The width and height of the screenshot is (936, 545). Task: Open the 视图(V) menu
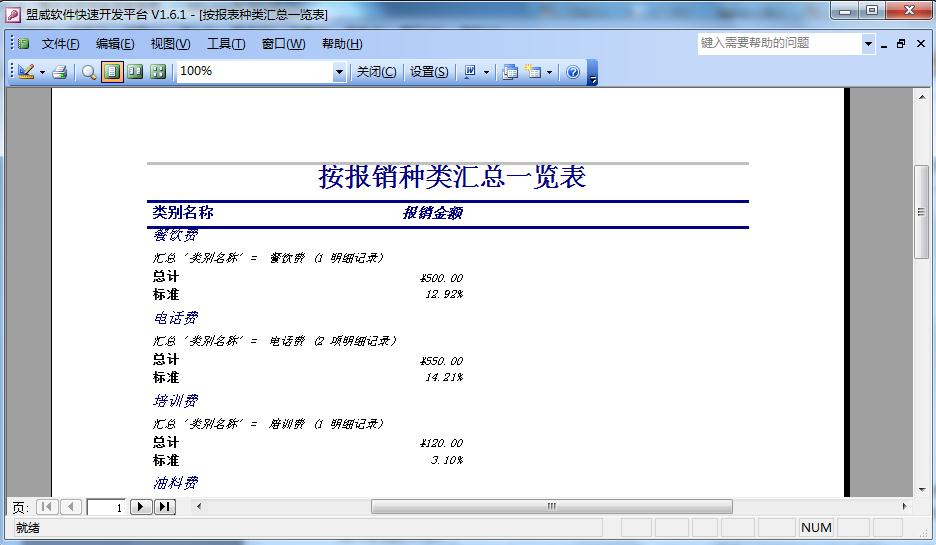coord(170,44)
